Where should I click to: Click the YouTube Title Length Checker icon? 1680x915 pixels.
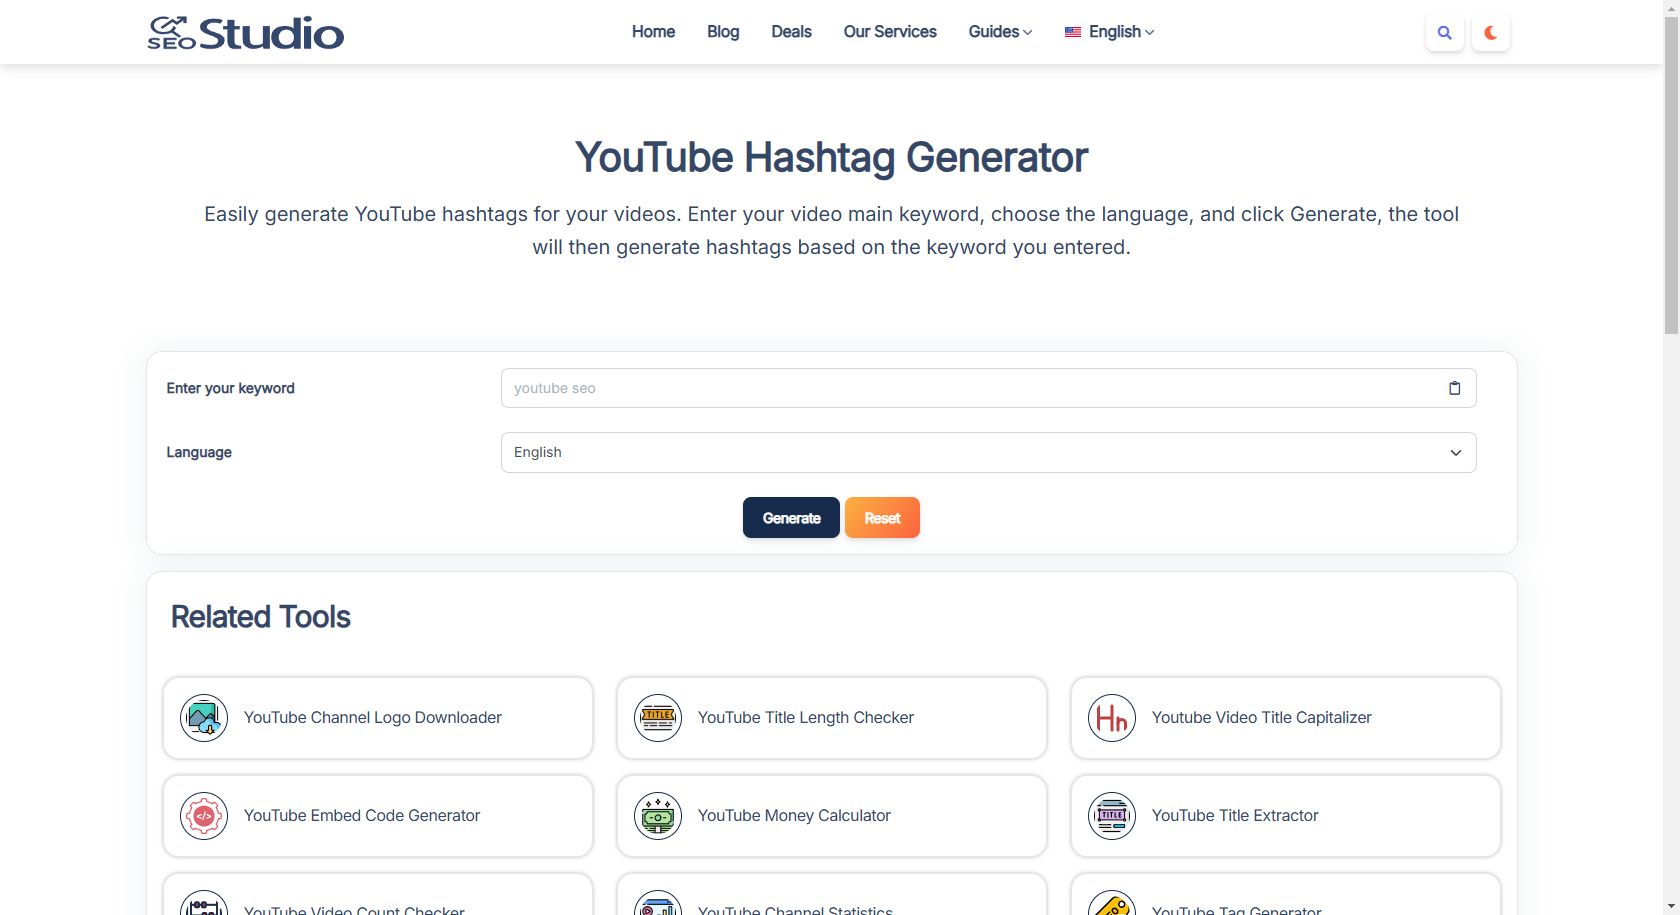click(658, 718)
